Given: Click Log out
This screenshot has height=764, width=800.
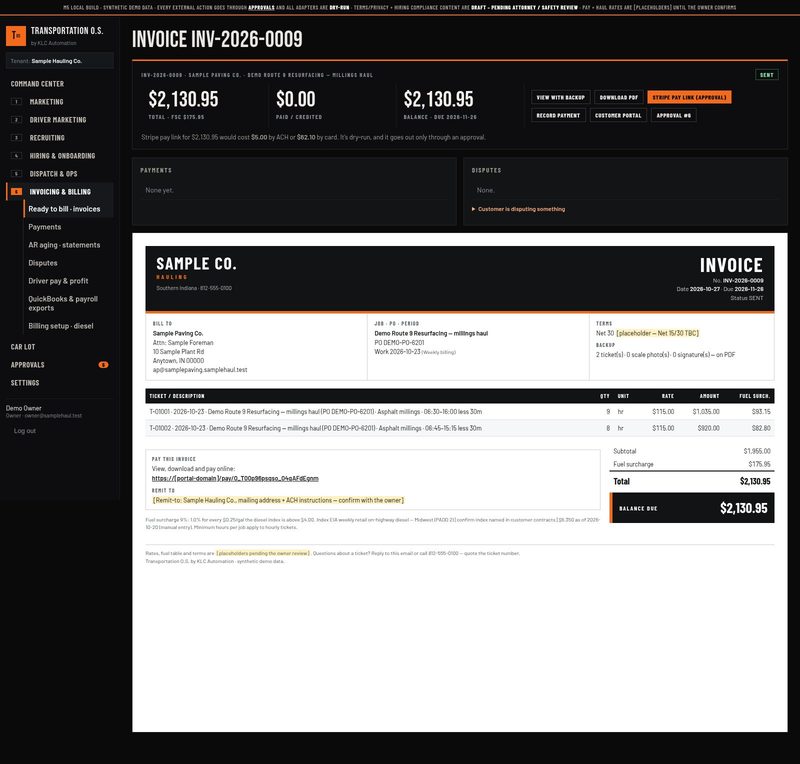Looking at the screenshot, I should (24, 431).
